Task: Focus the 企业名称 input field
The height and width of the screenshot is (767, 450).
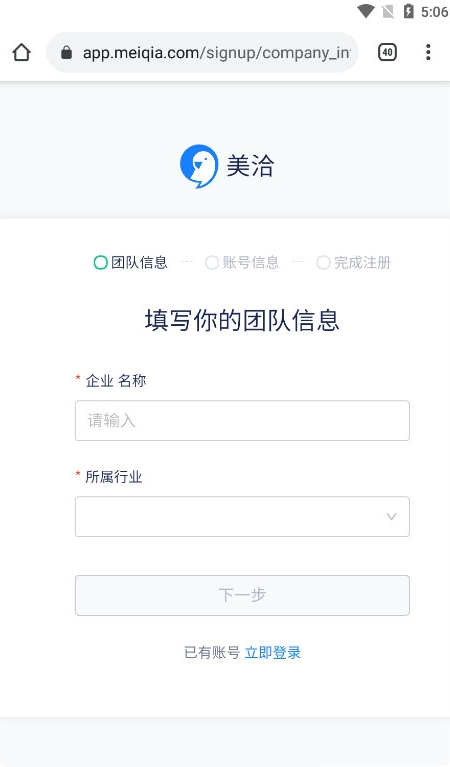Action: [x=242, y=421]
